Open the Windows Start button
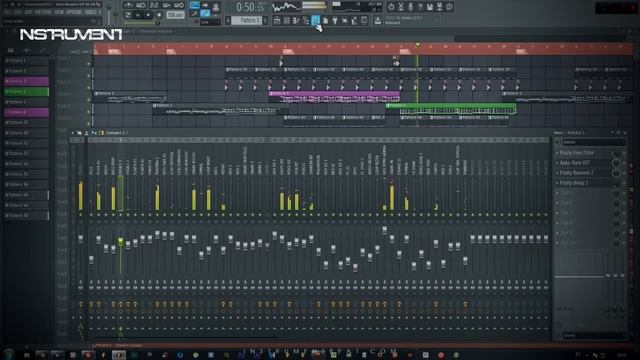Image resolution: width=640 pixels, height=360 pixels. [9, 355]
